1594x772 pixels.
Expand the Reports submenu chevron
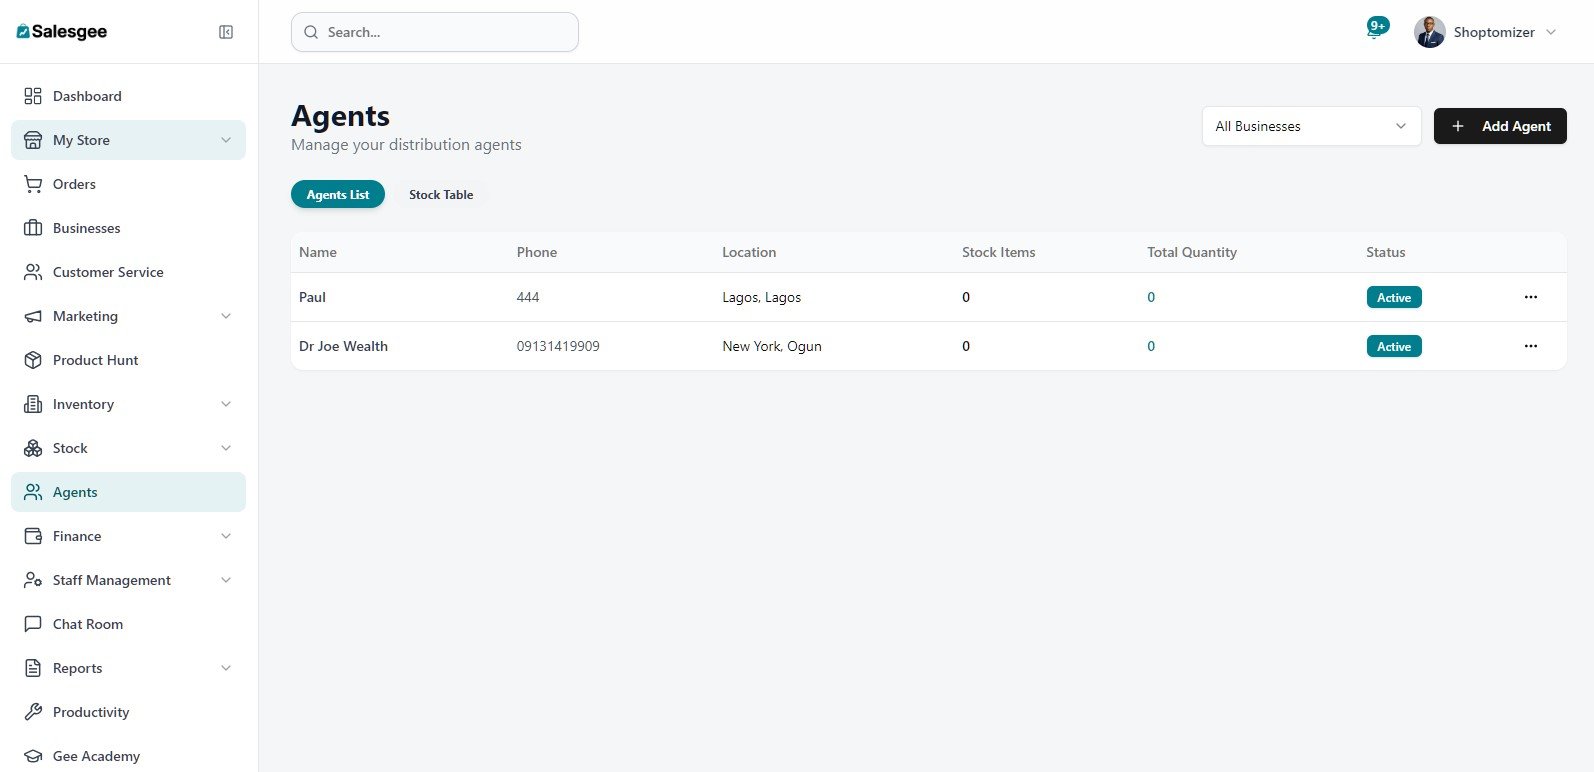(x=226, y=668)
